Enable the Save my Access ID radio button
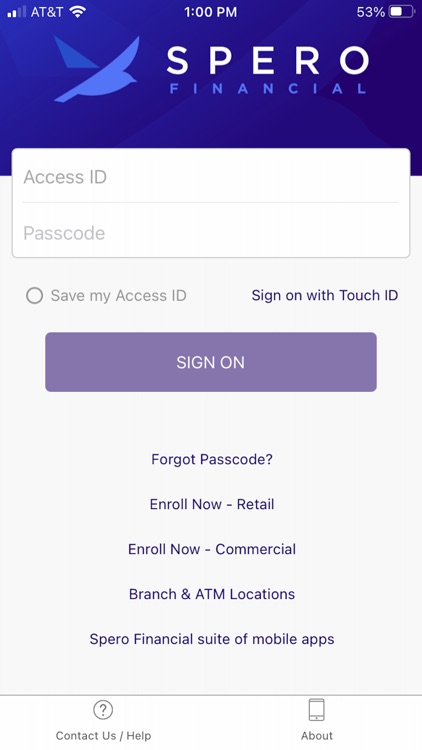Screen dimensions: 422x750 [34, 296]
